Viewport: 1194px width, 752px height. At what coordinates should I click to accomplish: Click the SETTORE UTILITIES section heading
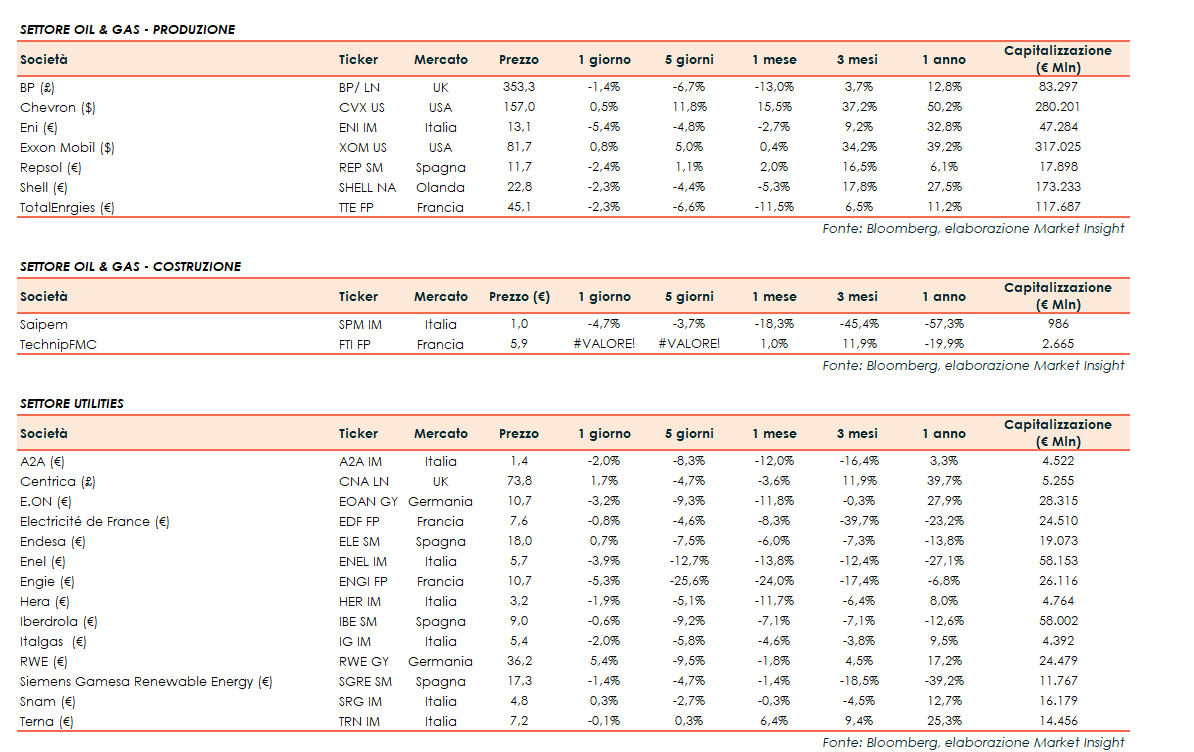[x=72, y=403]
